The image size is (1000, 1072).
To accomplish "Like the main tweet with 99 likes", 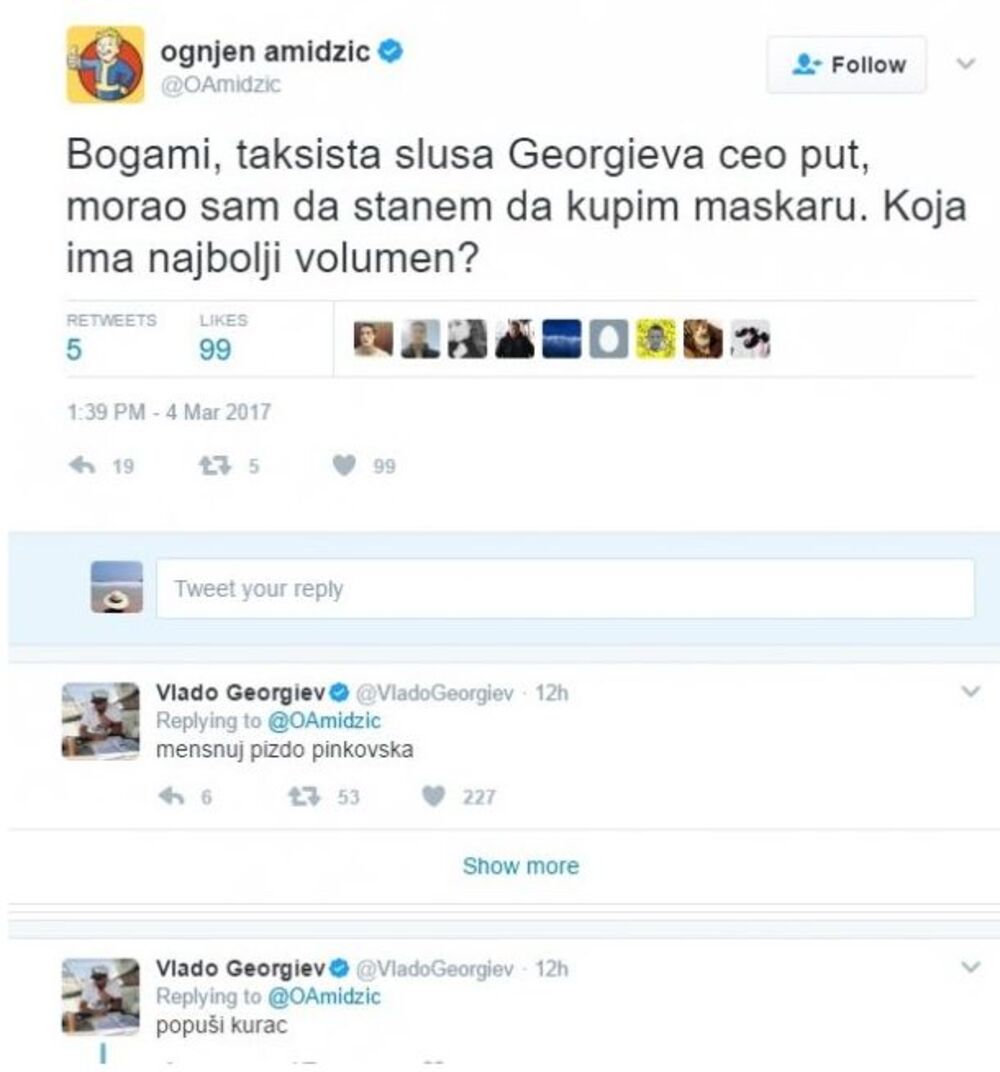I will 345,466.
